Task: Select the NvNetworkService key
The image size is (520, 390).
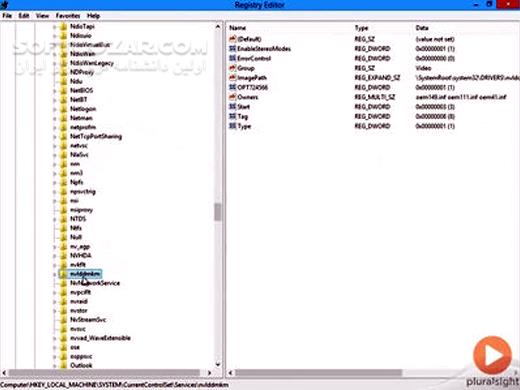Action: click(95, 283)
